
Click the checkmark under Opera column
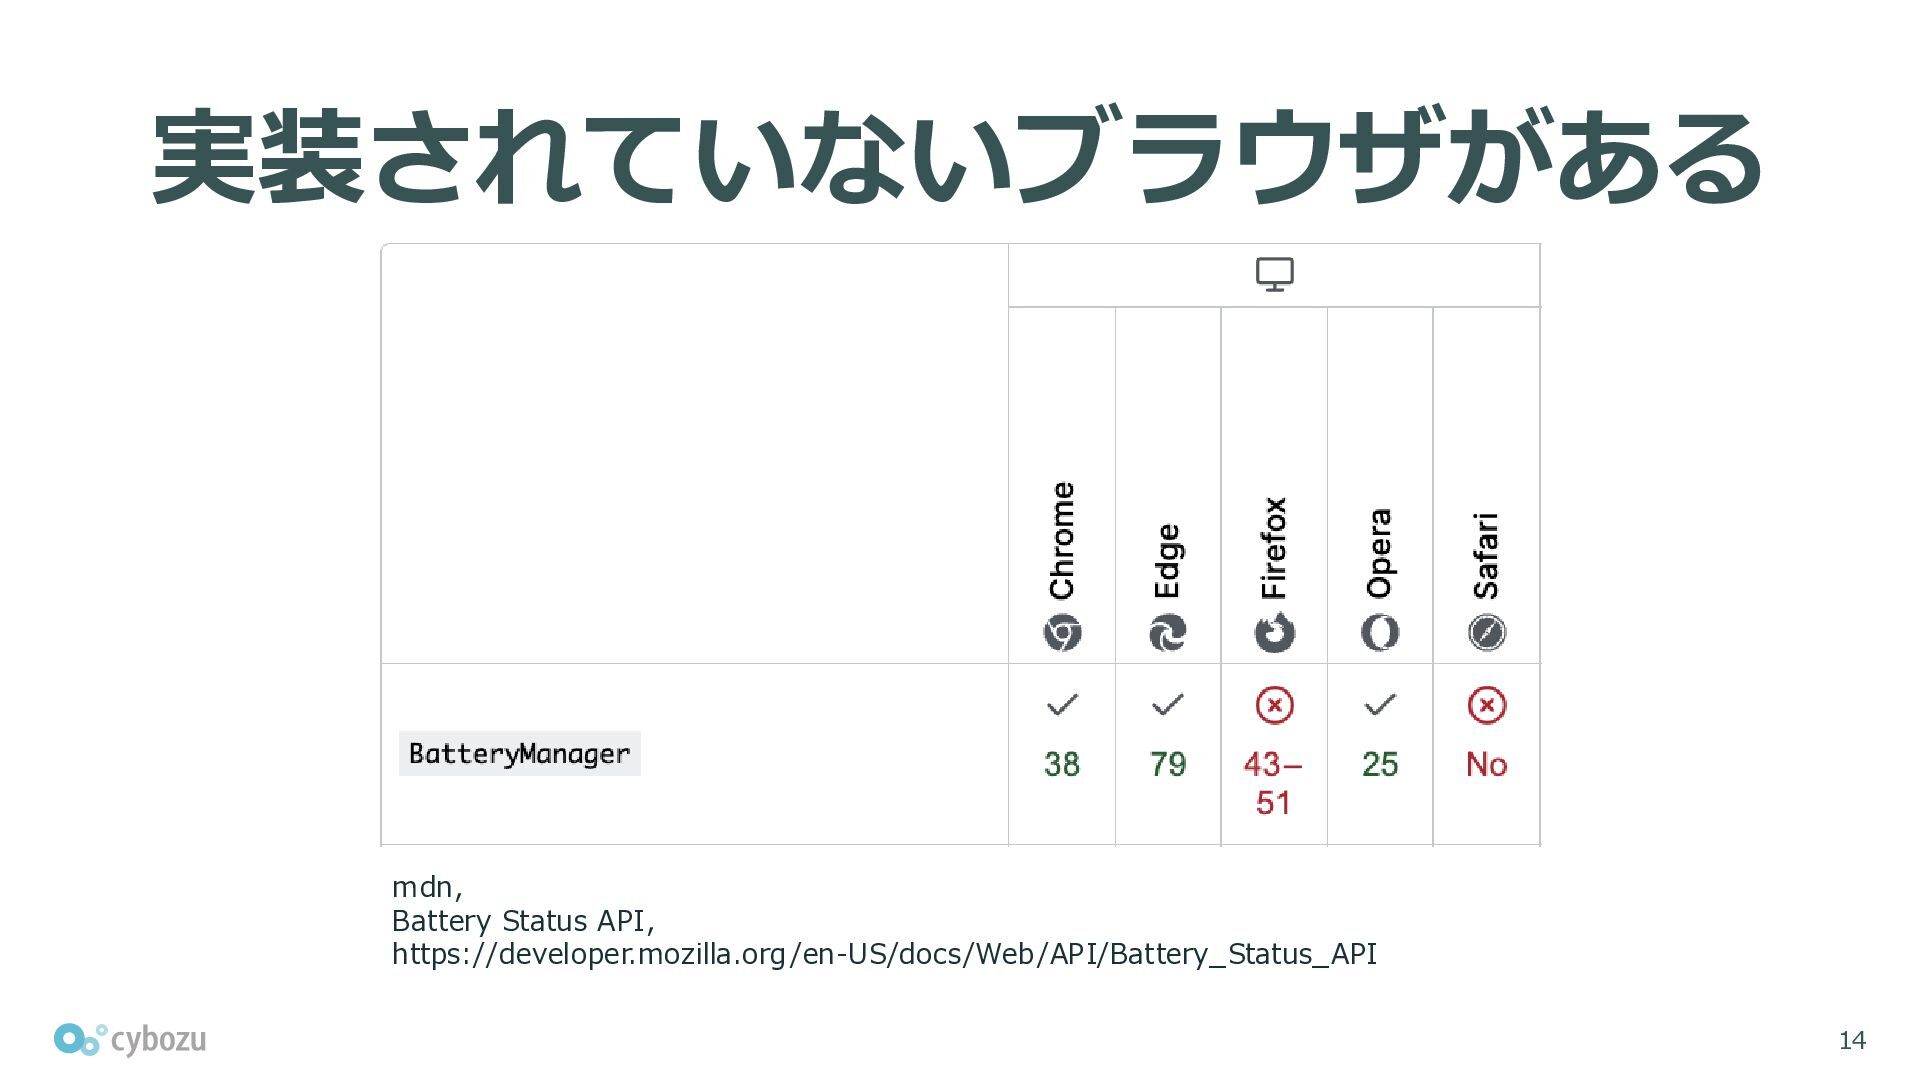pyautogui.click(x=1380, y=705)
